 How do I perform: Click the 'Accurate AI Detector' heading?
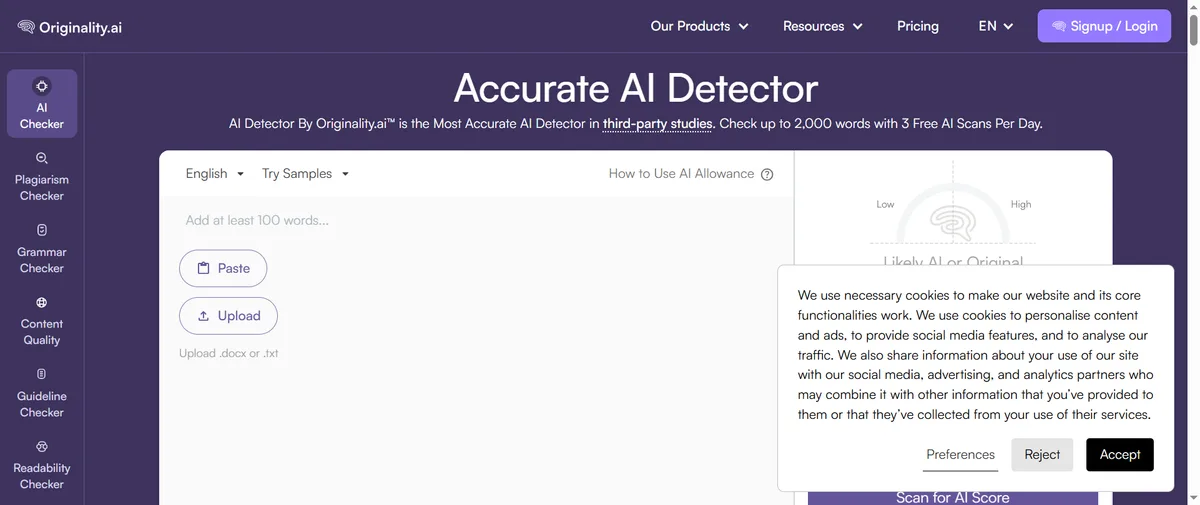pyautogui.click(x=636, y=88)
